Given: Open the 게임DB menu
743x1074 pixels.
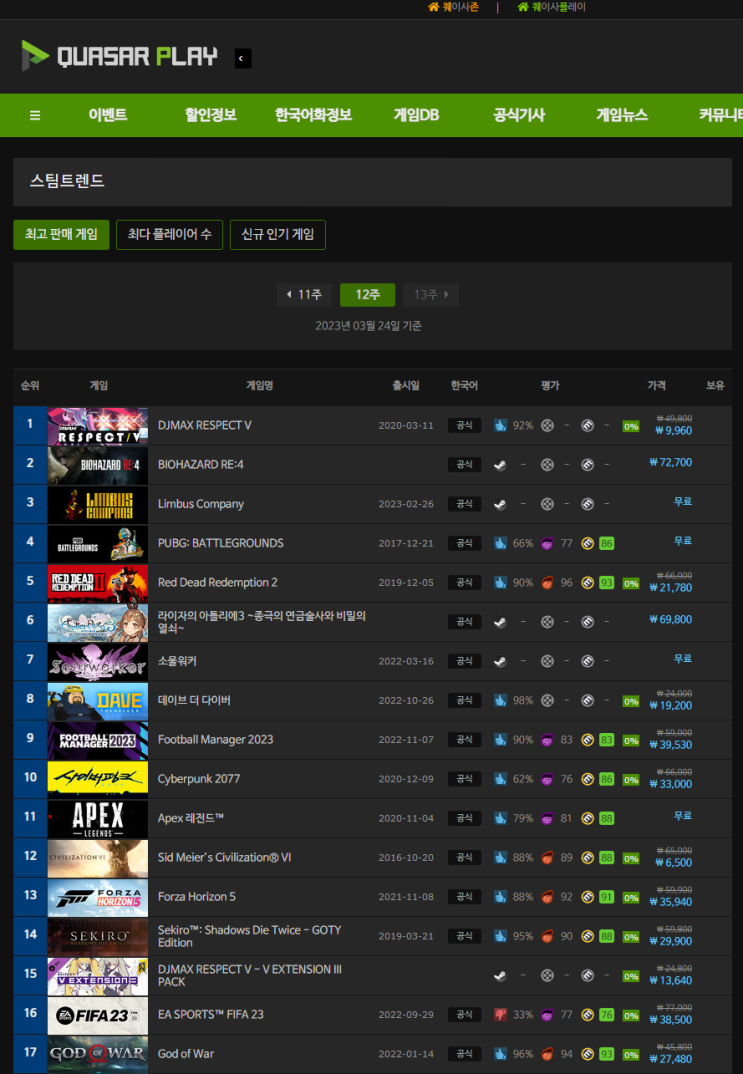Looking at the screenshot, I should (416, 115).
